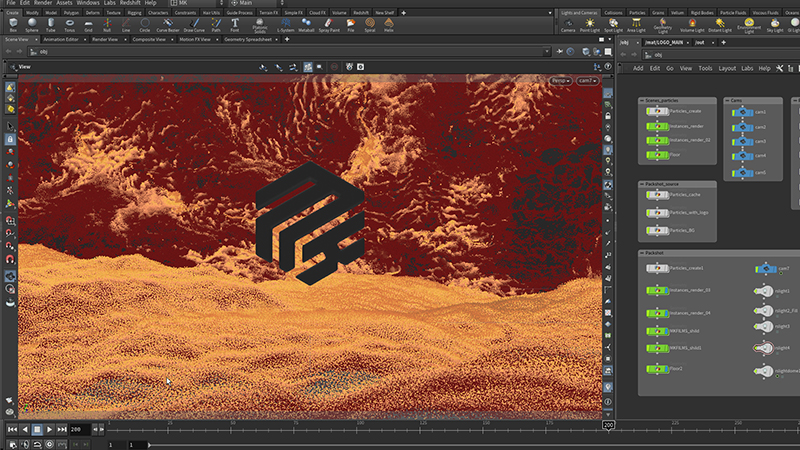This screenshot has width=800, height=450.
Task: Toggle display flag on Particles_cache node
Action: (666, 195)
